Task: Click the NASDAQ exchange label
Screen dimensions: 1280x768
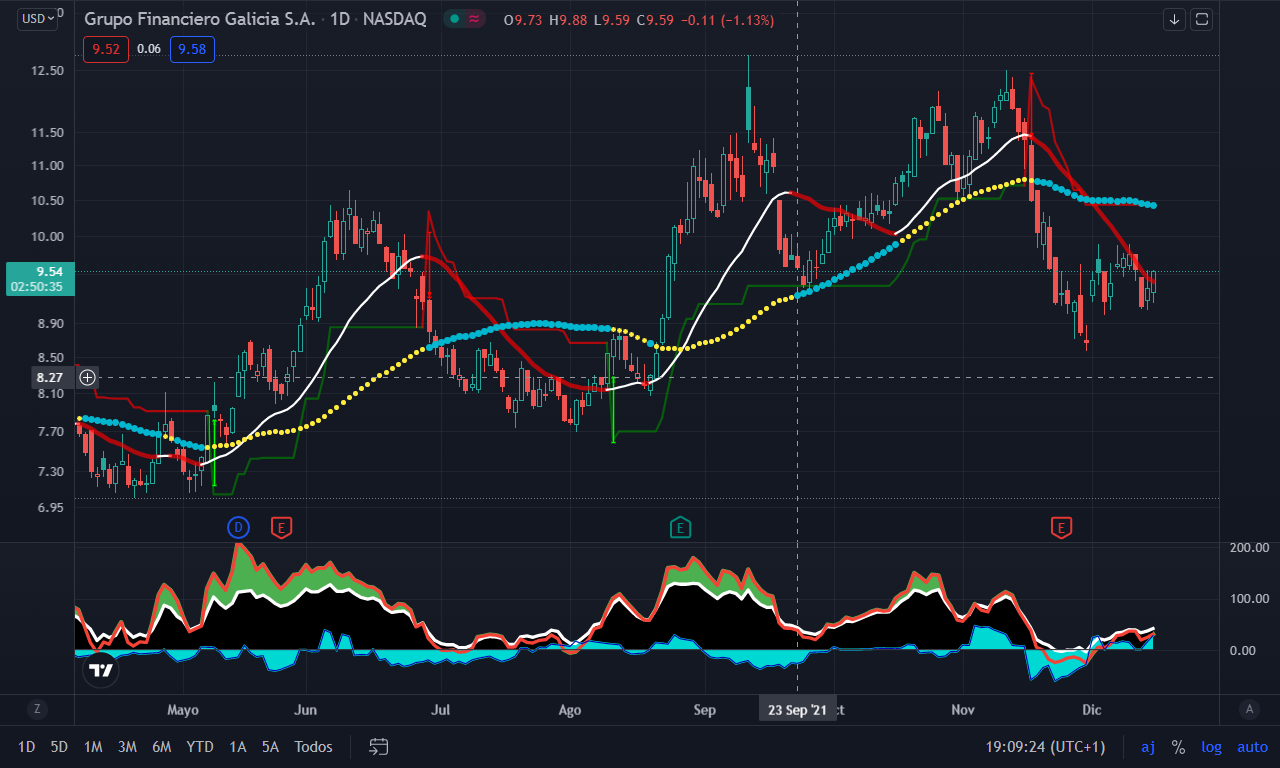Action: pos(396,19)
